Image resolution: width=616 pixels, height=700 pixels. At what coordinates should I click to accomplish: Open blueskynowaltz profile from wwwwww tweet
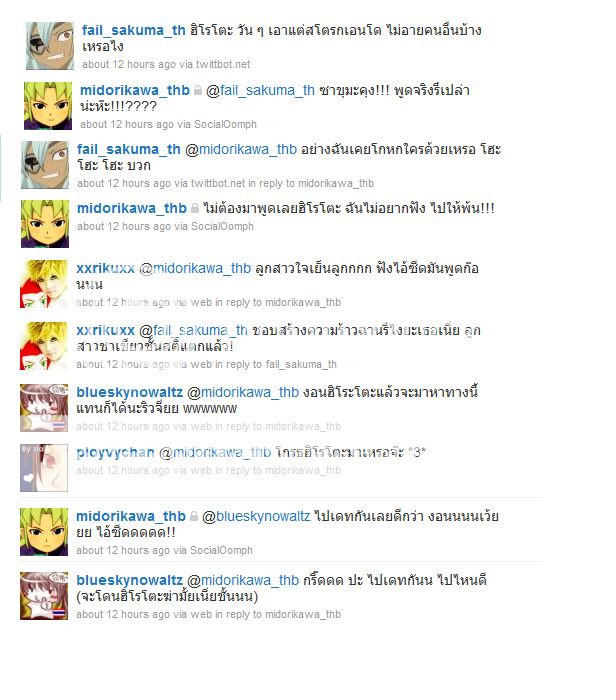tap(129, 392)
